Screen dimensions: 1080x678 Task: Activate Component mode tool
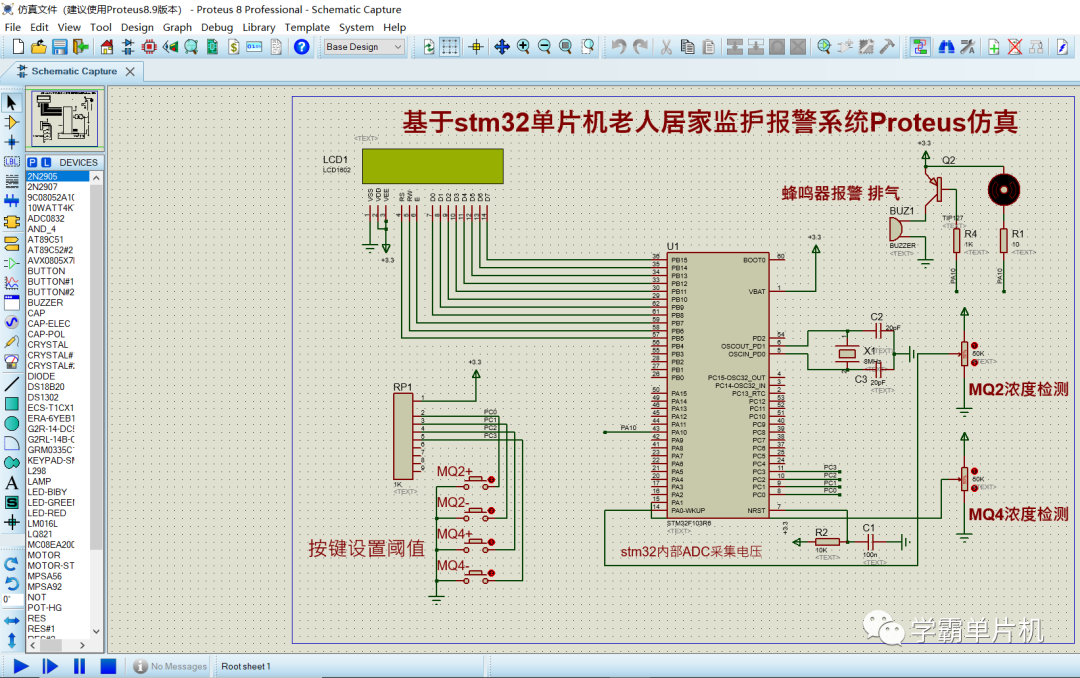pos(12,123)
